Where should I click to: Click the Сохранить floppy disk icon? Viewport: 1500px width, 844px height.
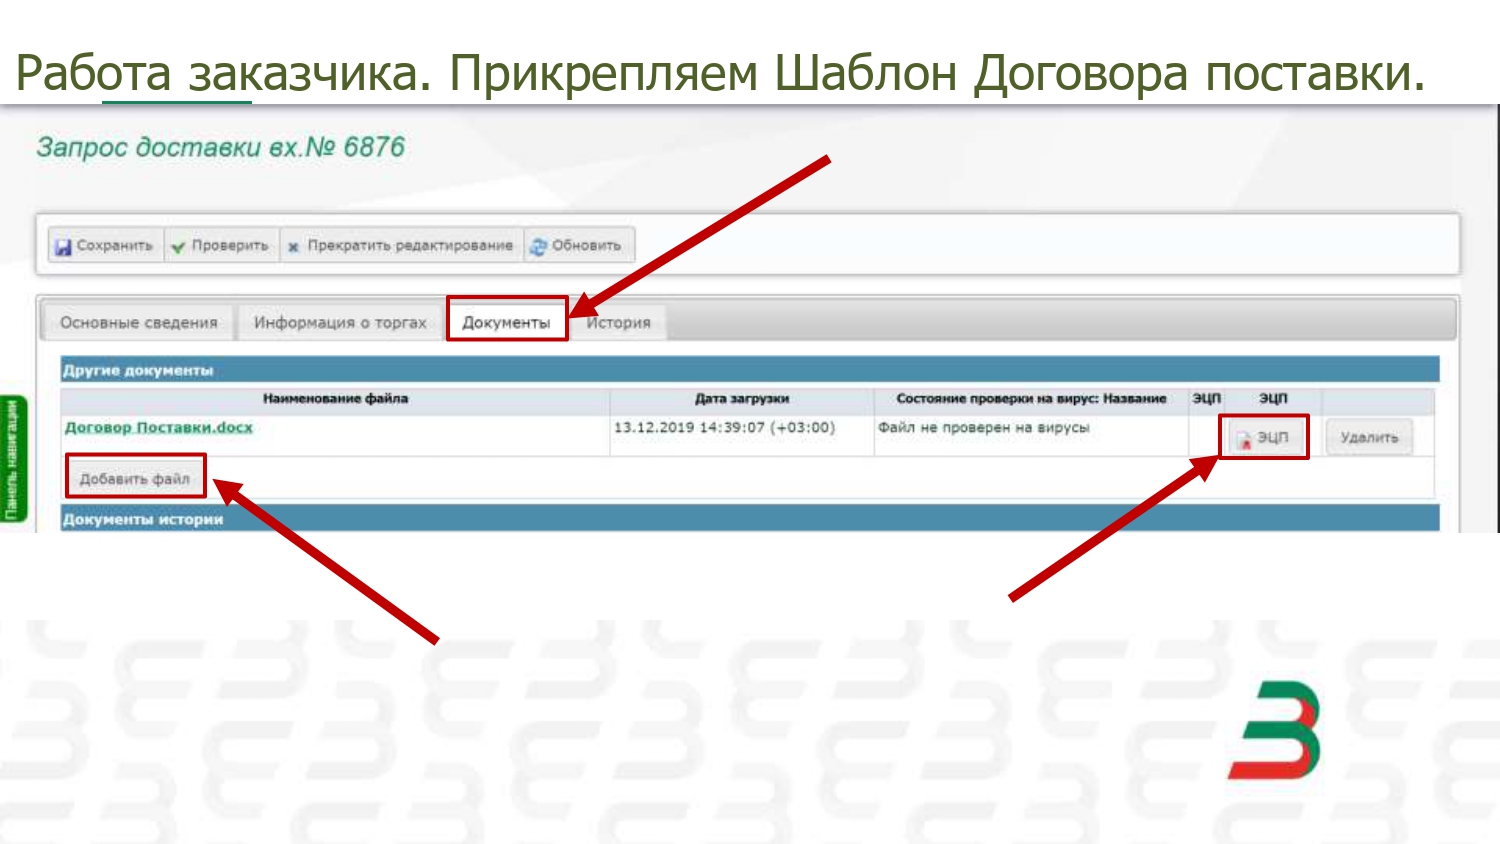[63, 246]
